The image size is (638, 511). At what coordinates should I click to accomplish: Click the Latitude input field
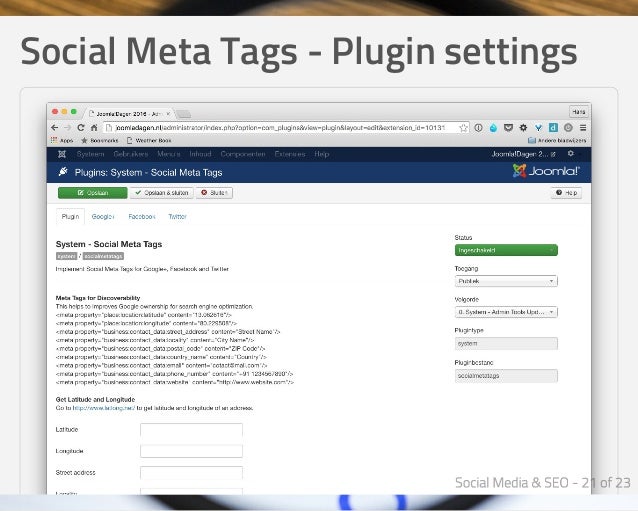click(191, 430)
